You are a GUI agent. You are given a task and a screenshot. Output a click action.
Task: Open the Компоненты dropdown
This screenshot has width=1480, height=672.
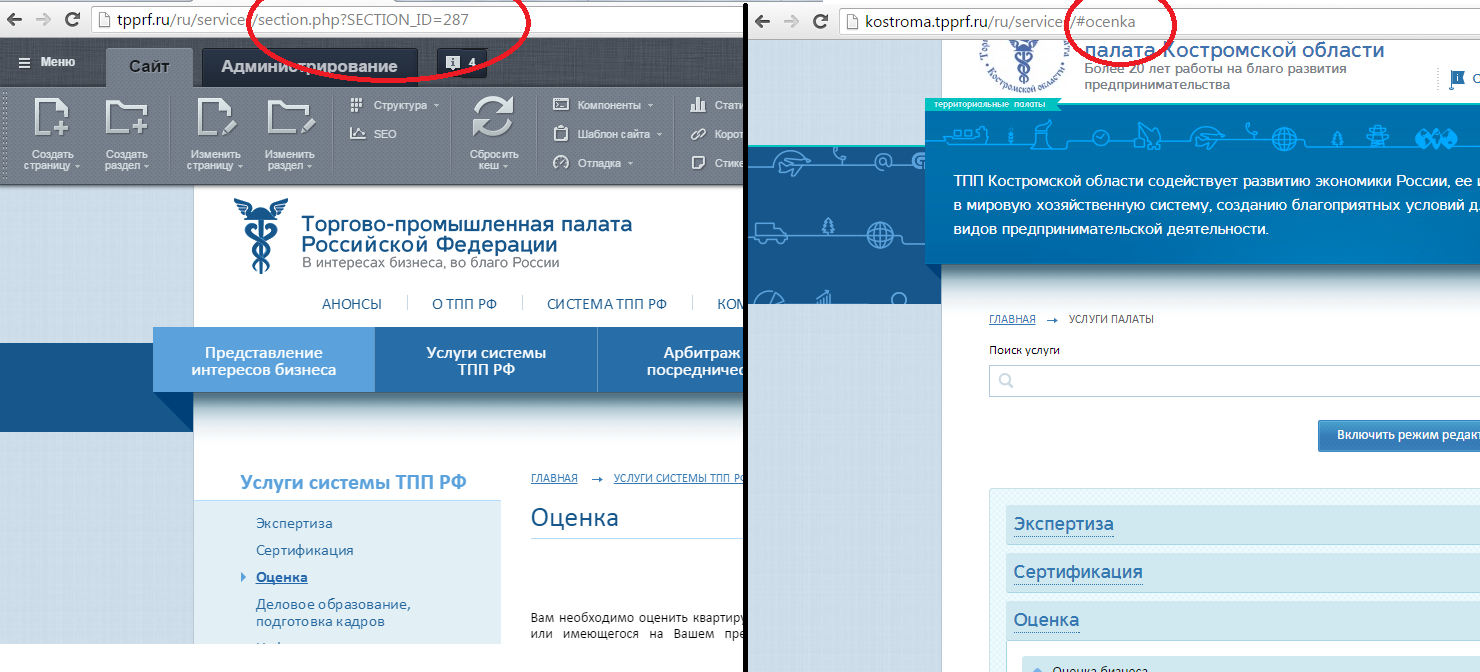pyautogui.click(x=603, y=105)
